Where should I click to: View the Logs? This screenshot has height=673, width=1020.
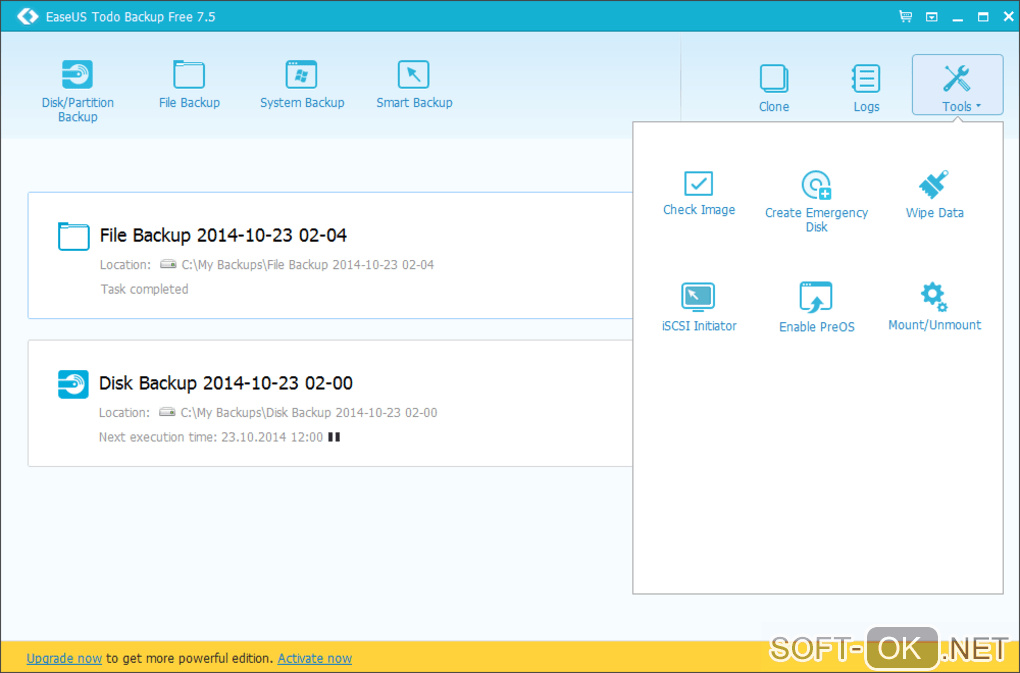coord(866,88)
